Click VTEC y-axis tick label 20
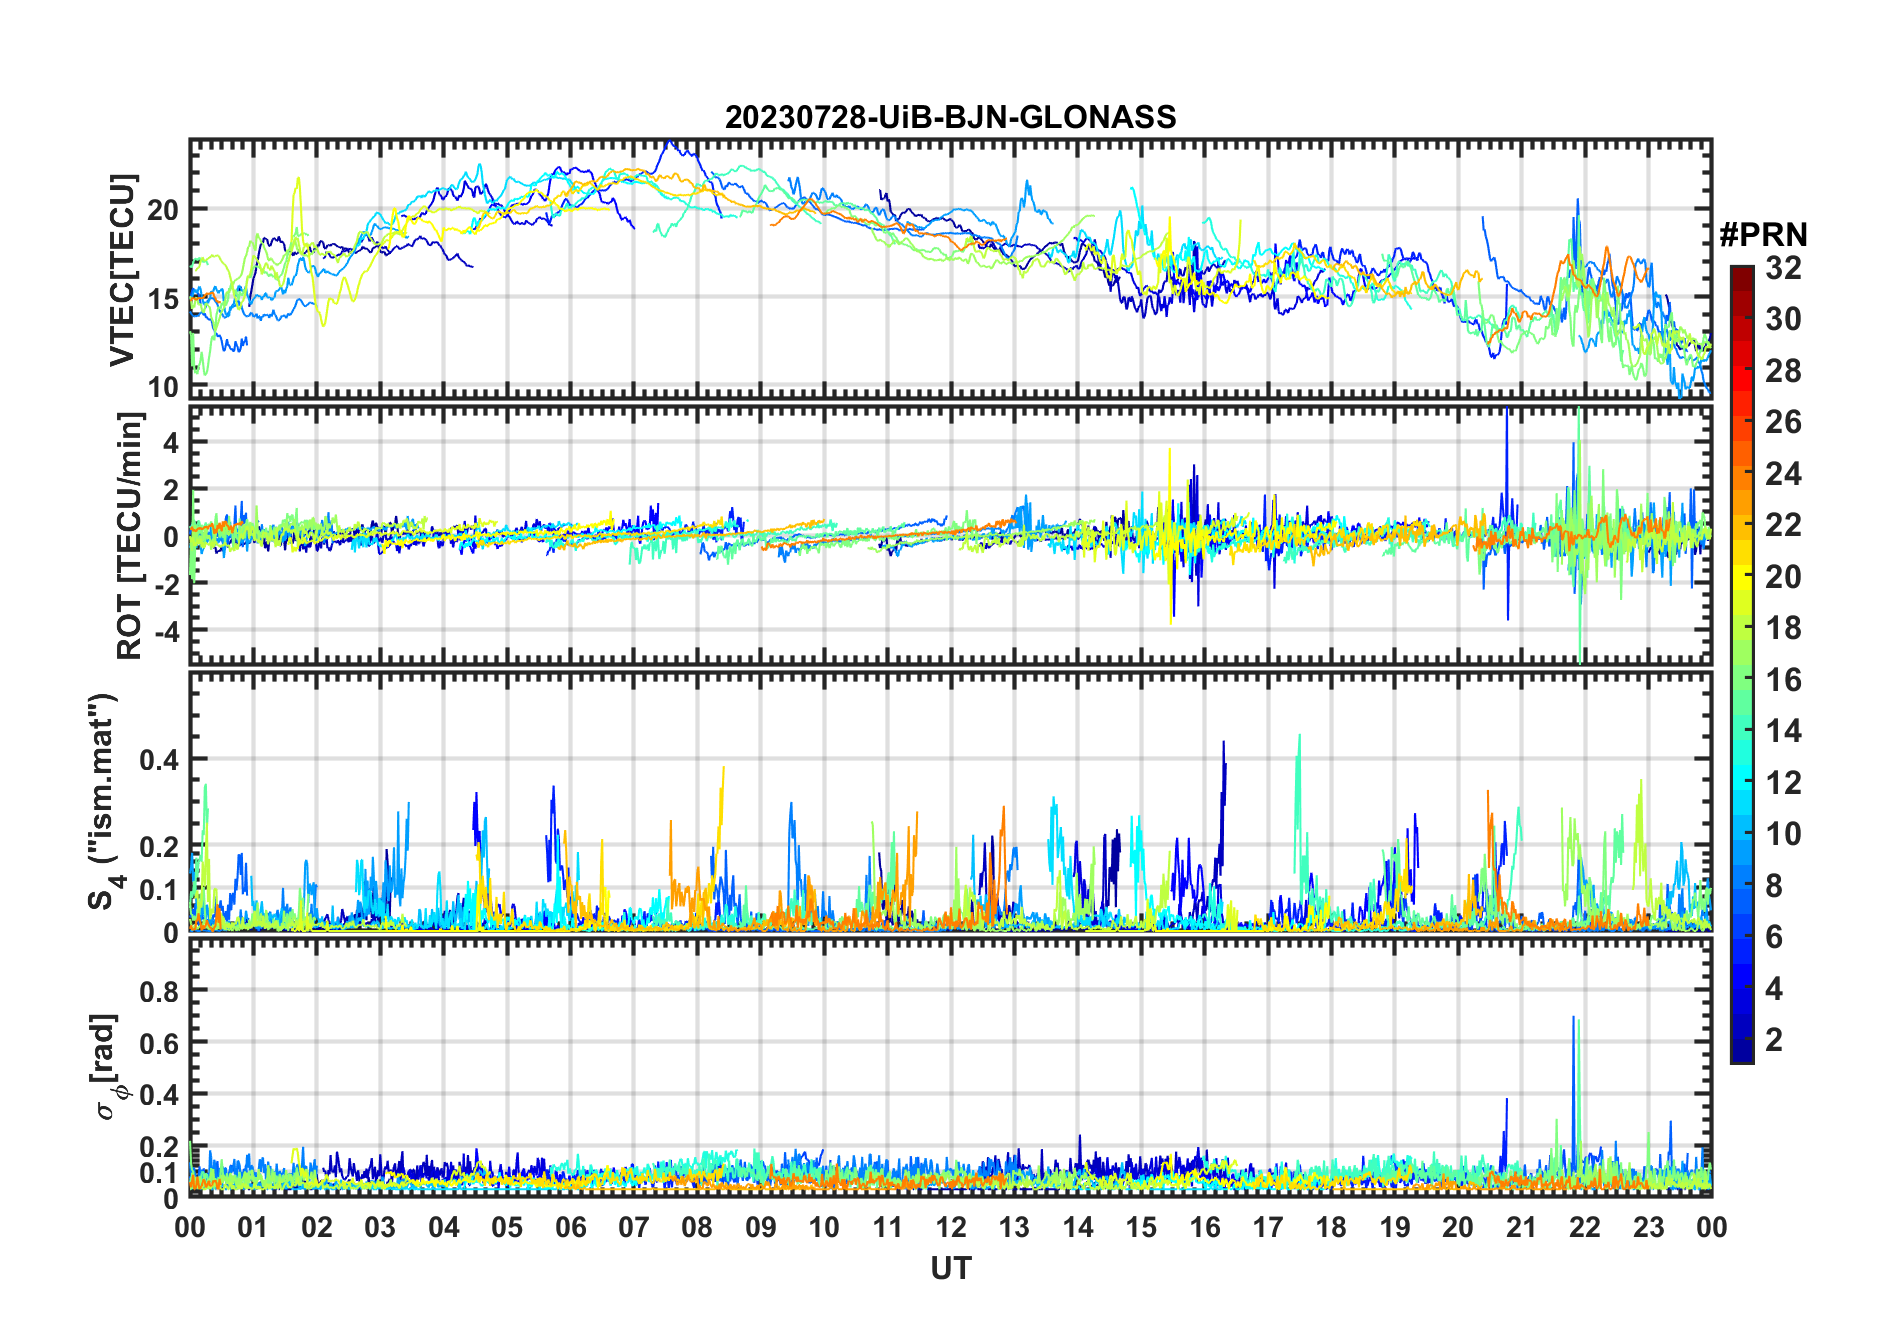 (163, 210)
